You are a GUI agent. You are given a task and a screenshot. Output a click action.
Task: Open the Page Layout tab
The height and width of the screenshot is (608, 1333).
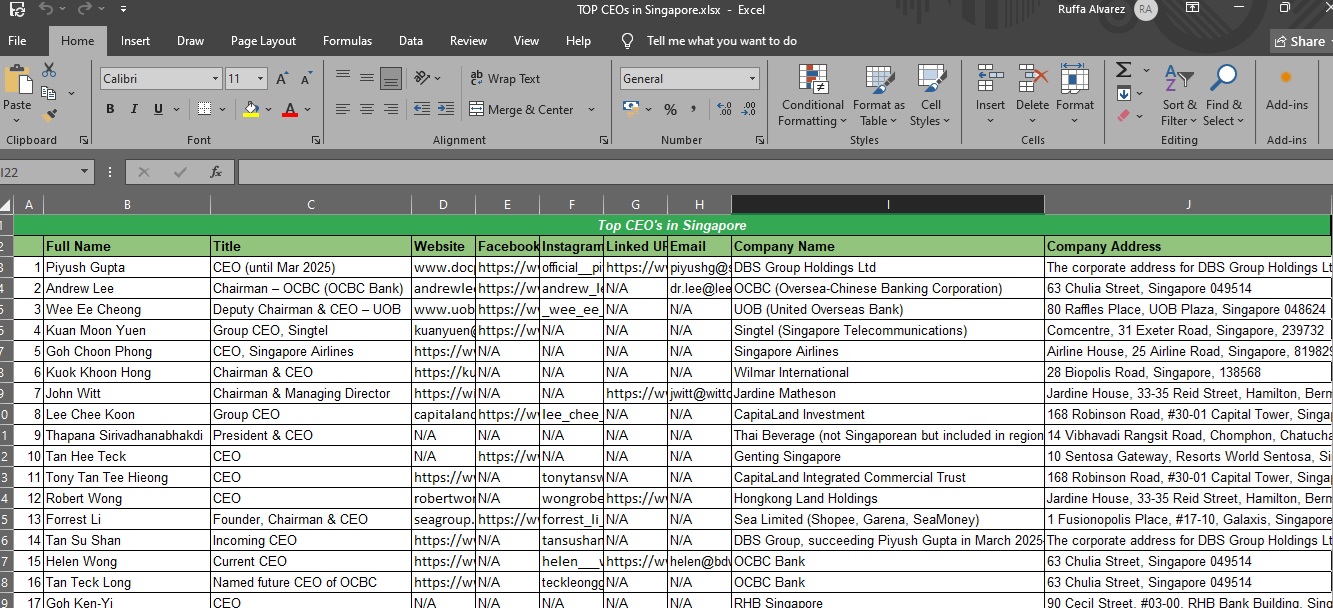pos(263,41)
